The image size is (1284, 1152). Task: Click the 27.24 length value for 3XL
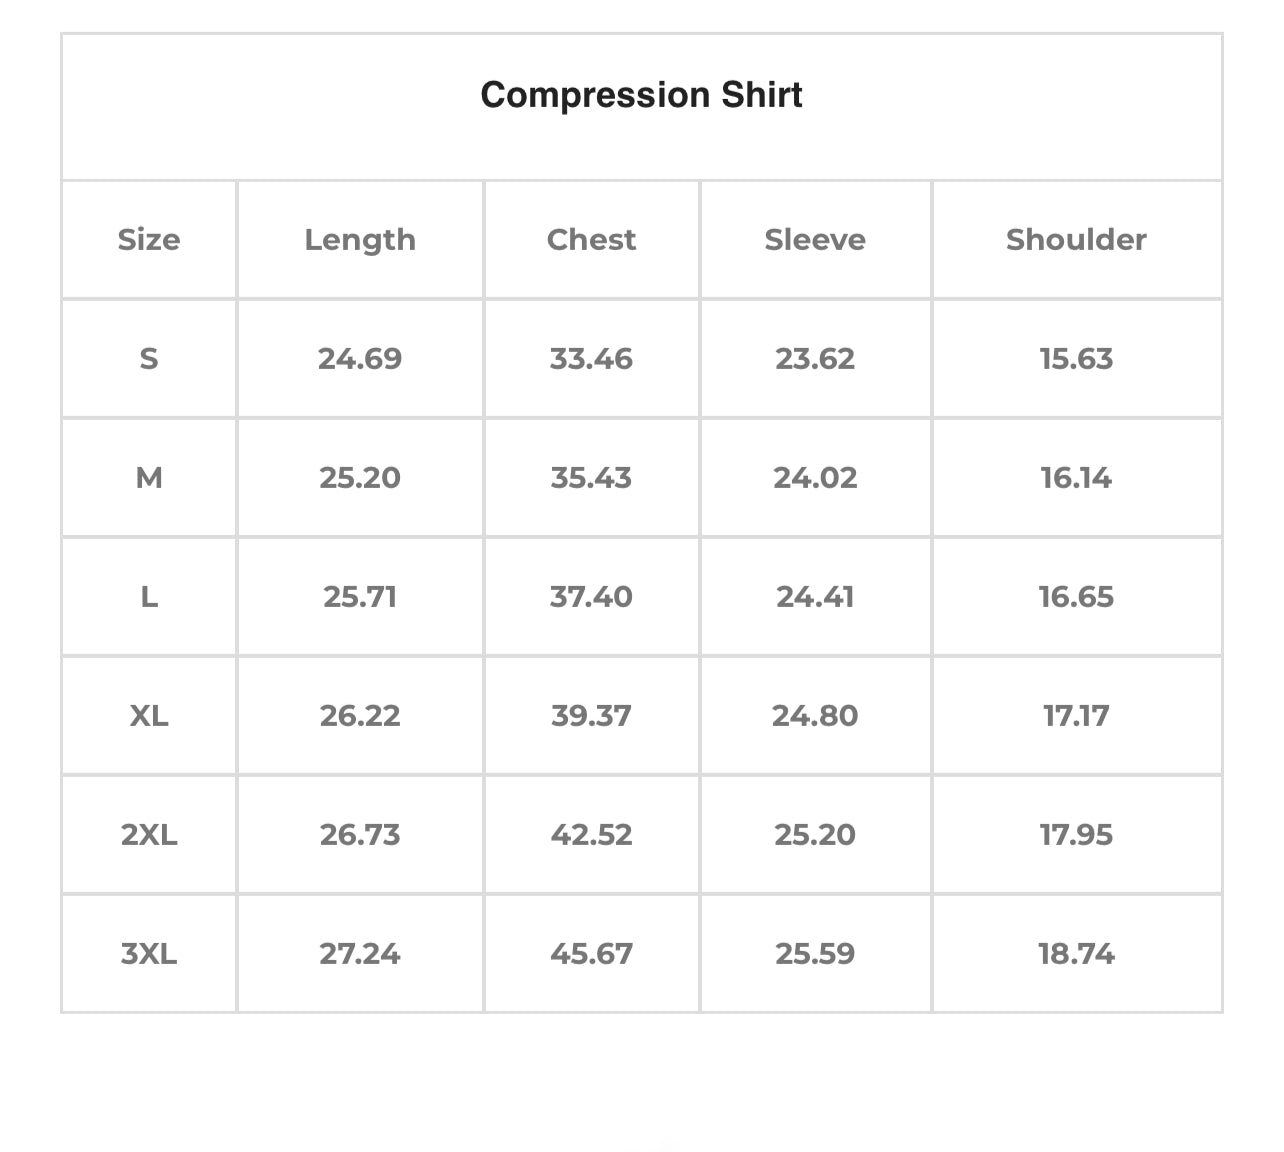[360, 954]
